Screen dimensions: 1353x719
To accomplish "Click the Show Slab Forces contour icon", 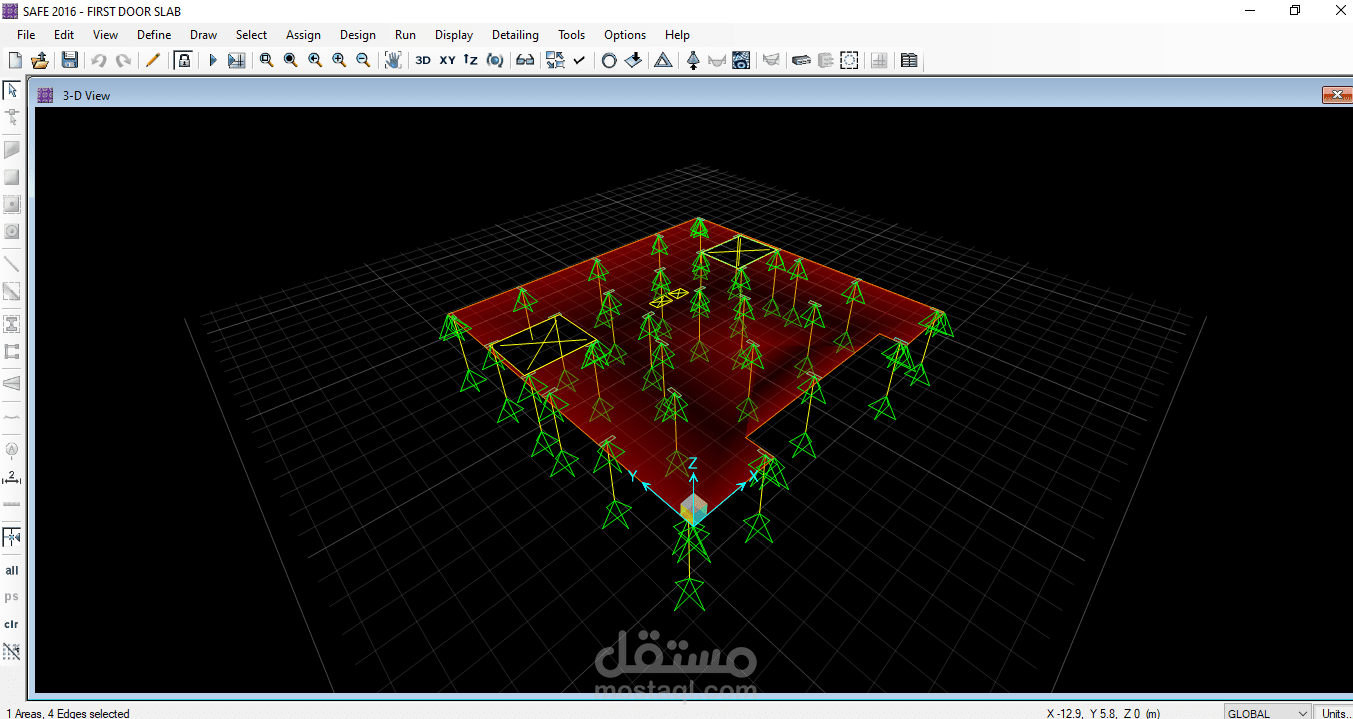I will coord(741,60).
